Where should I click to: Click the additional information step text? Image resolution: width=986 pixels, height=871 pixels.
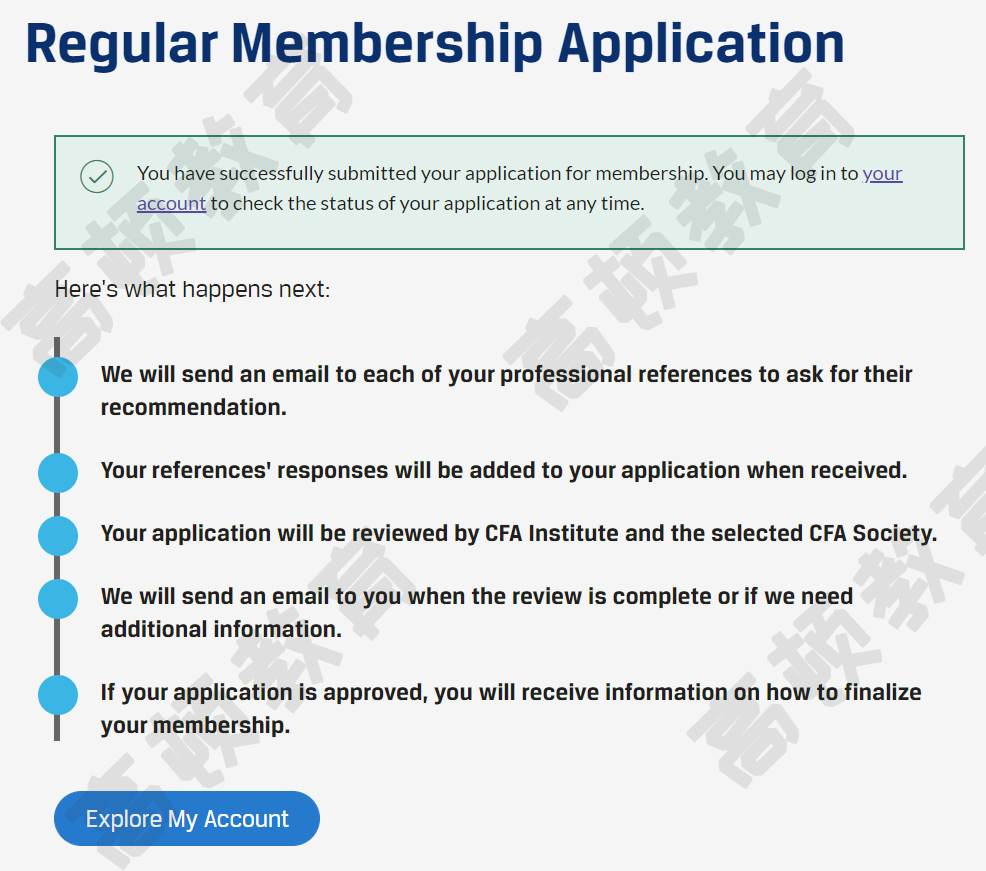(477, 613)
